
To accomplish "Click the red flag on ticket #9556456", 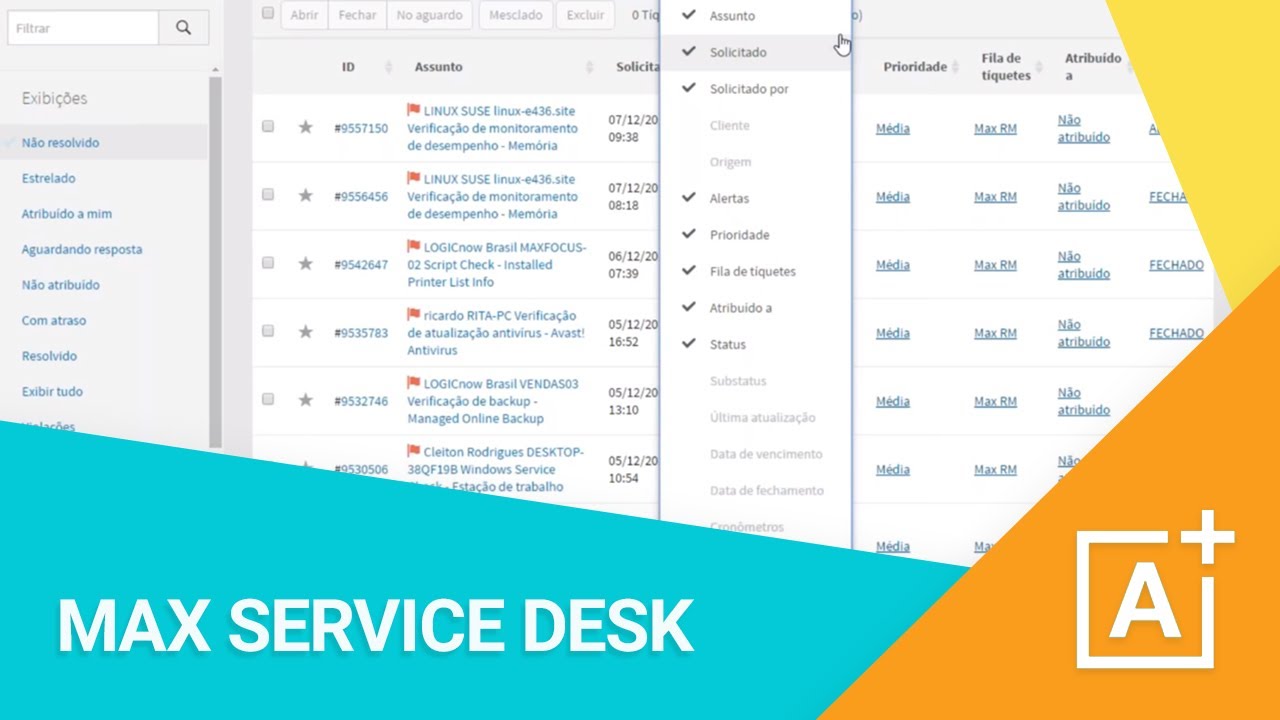I will [413, 178].
